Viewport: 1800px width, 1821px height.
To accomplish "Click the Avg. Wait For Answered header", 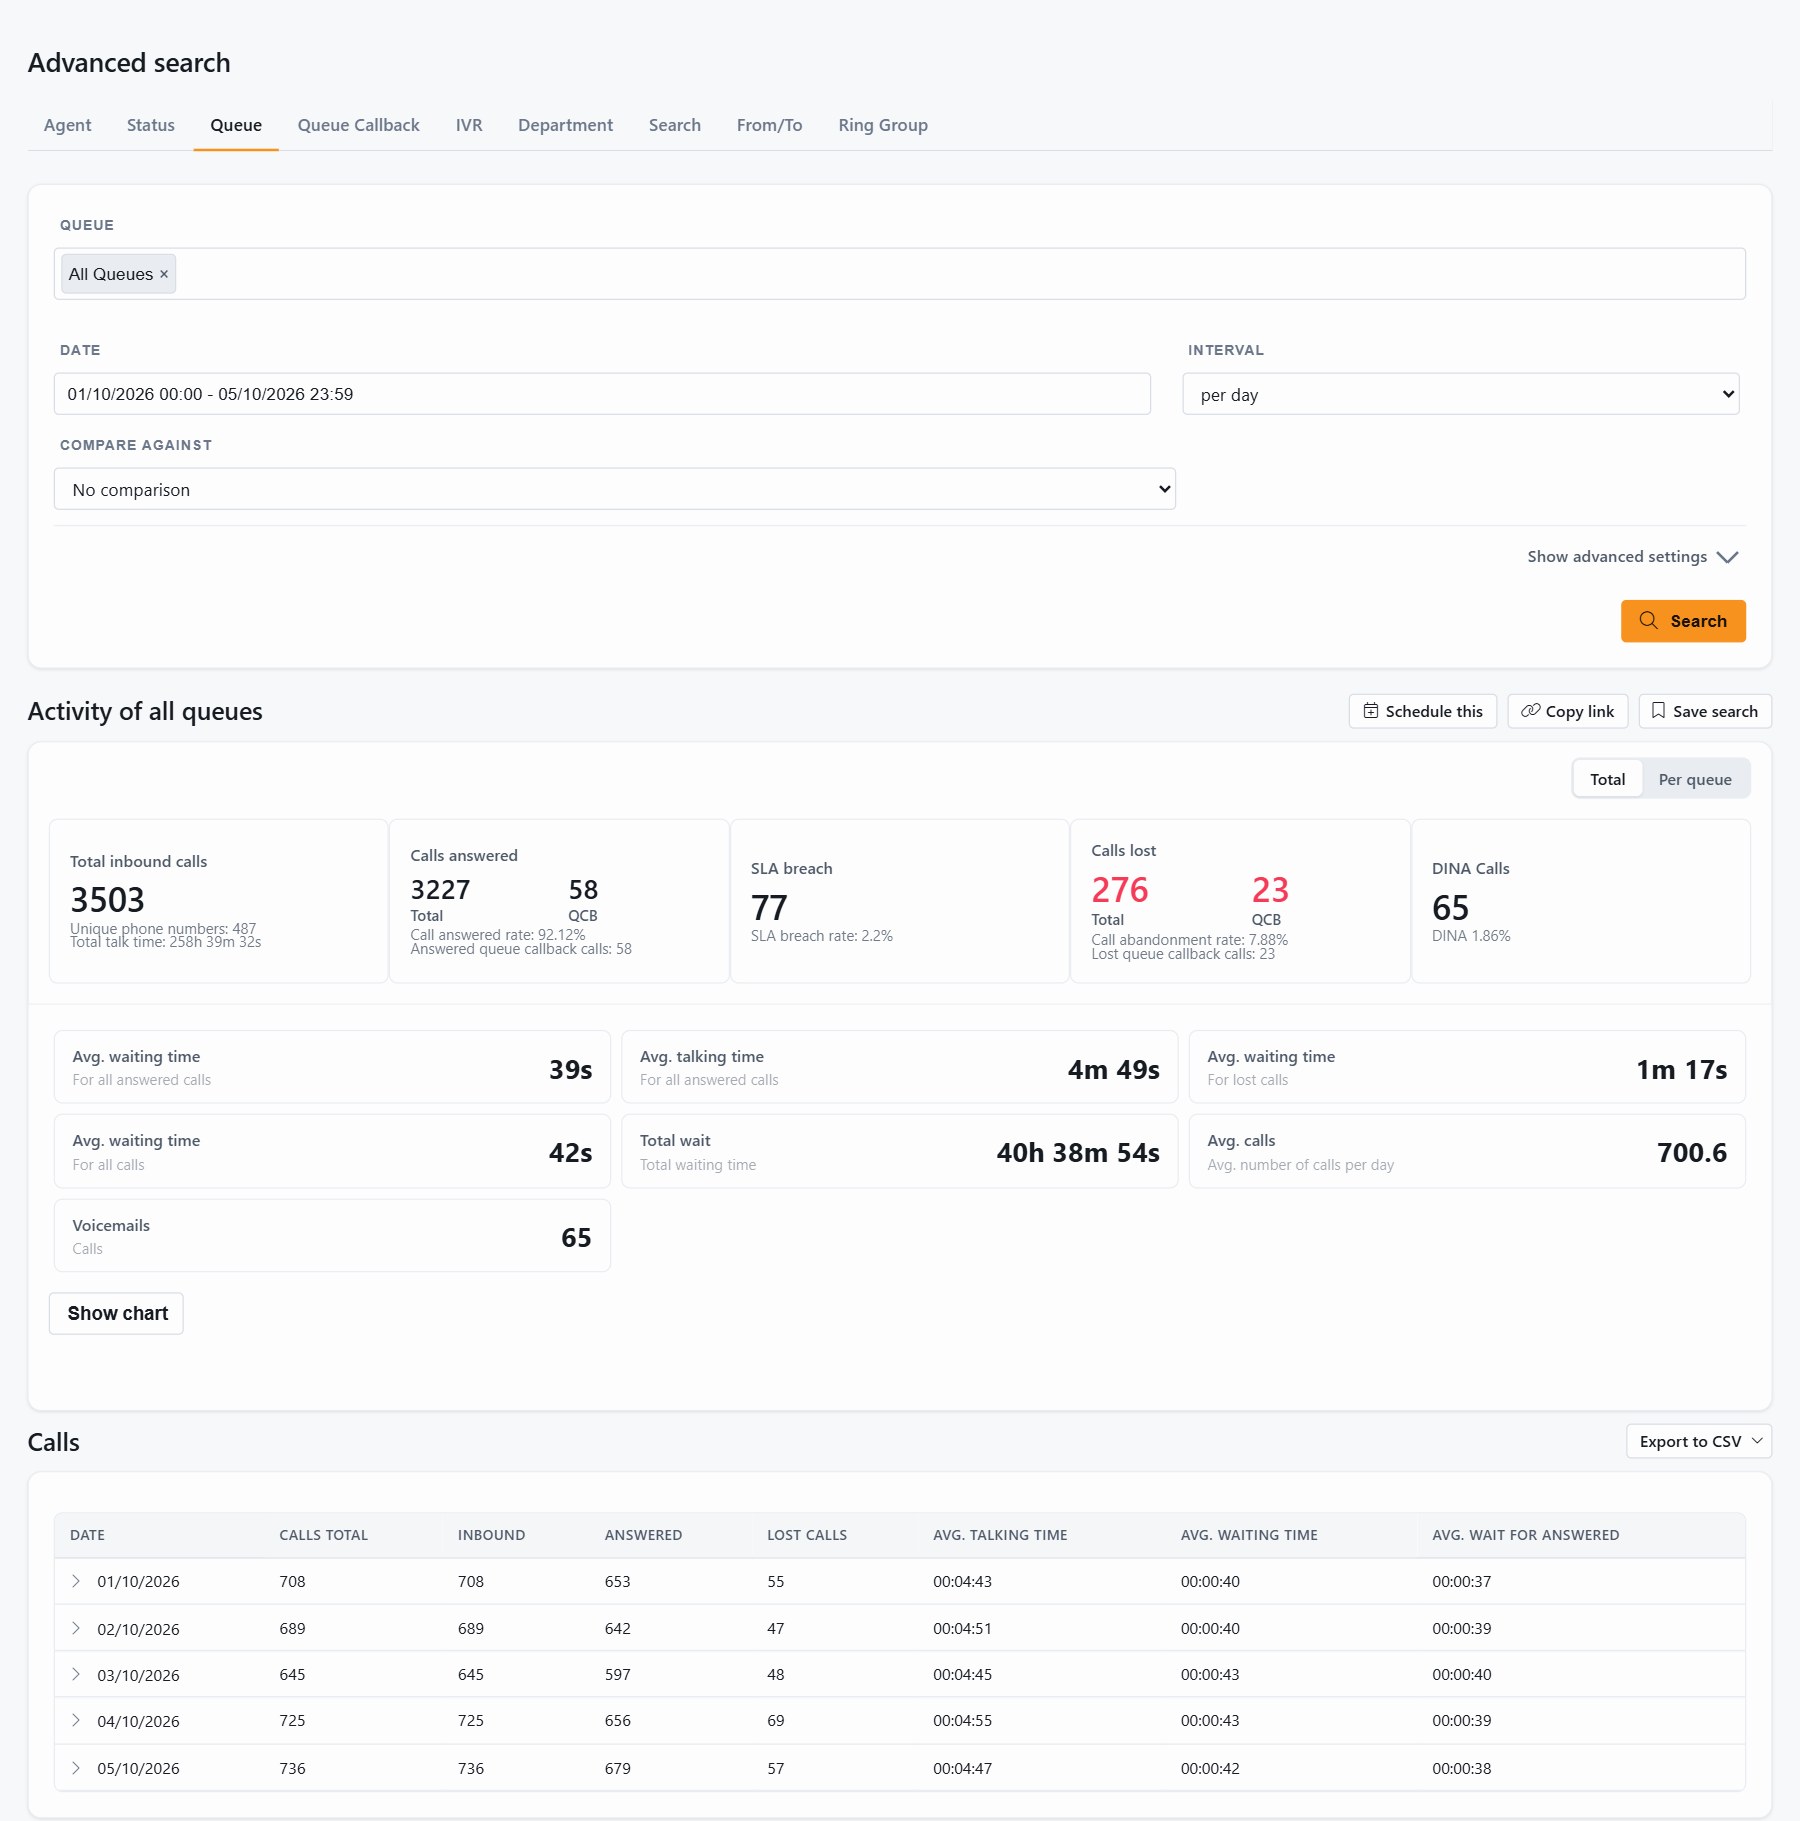I will coord(1525,1535).
